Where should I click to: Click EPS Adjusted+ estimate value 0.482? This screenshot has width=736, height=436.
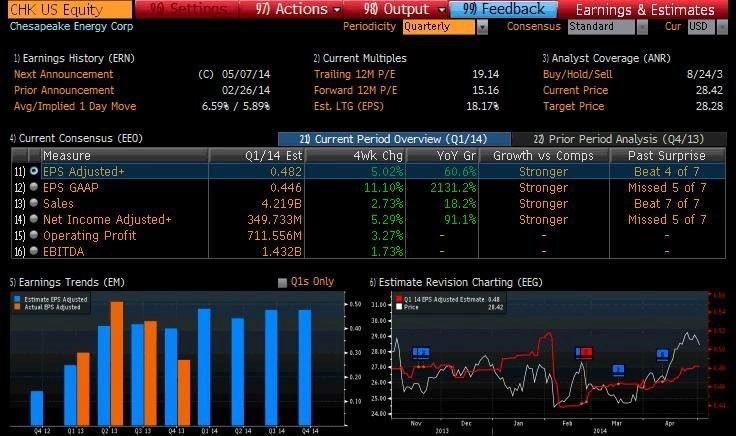286,172
